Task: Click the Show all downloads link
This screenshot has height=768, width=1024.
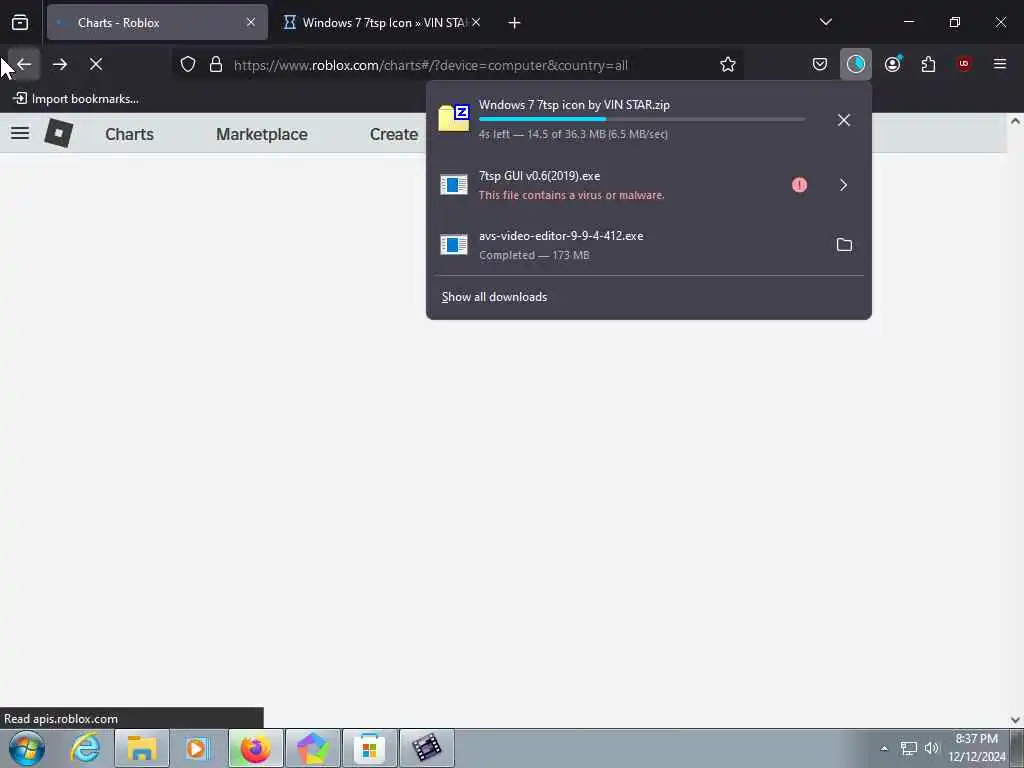Action: 494,297
